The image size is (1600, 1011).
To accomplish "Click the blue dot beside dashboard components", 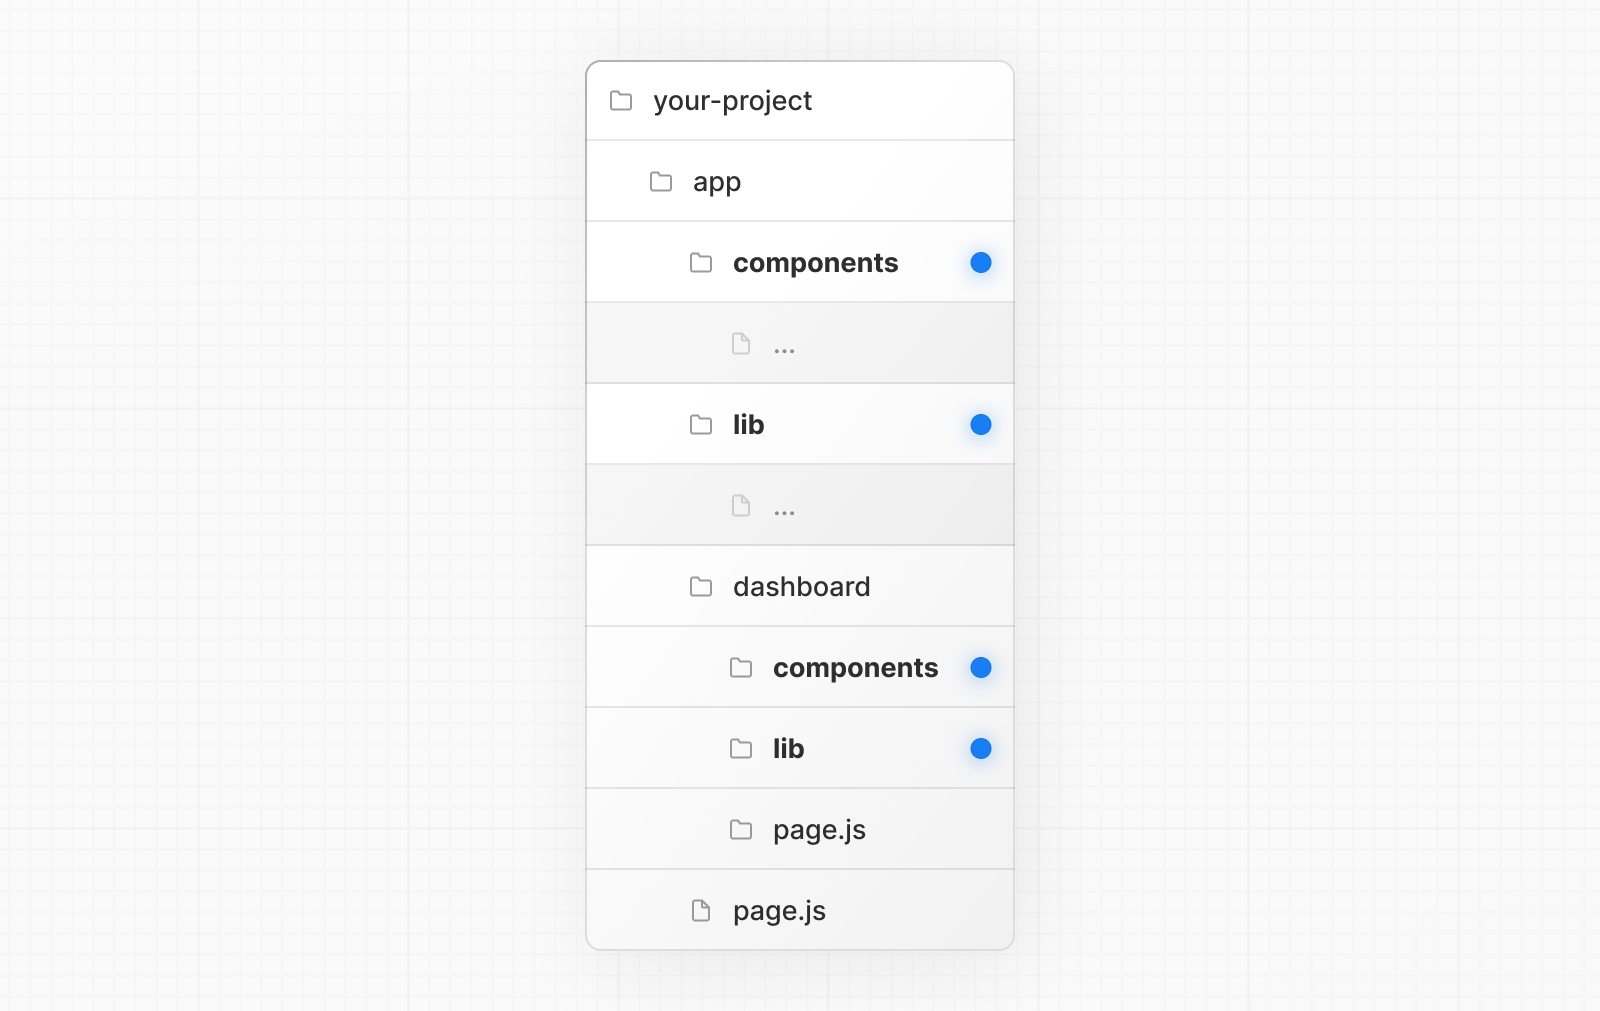I will [981, 668].
